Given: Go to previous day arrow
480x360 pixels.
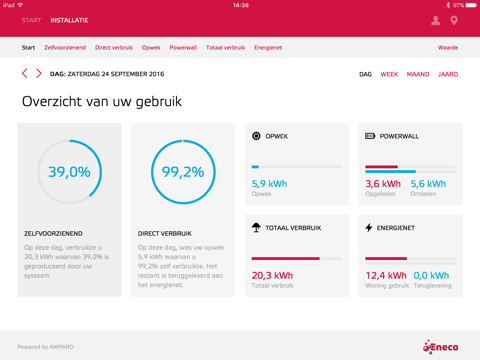Looking at the screenshot, I should pos(25,73).
